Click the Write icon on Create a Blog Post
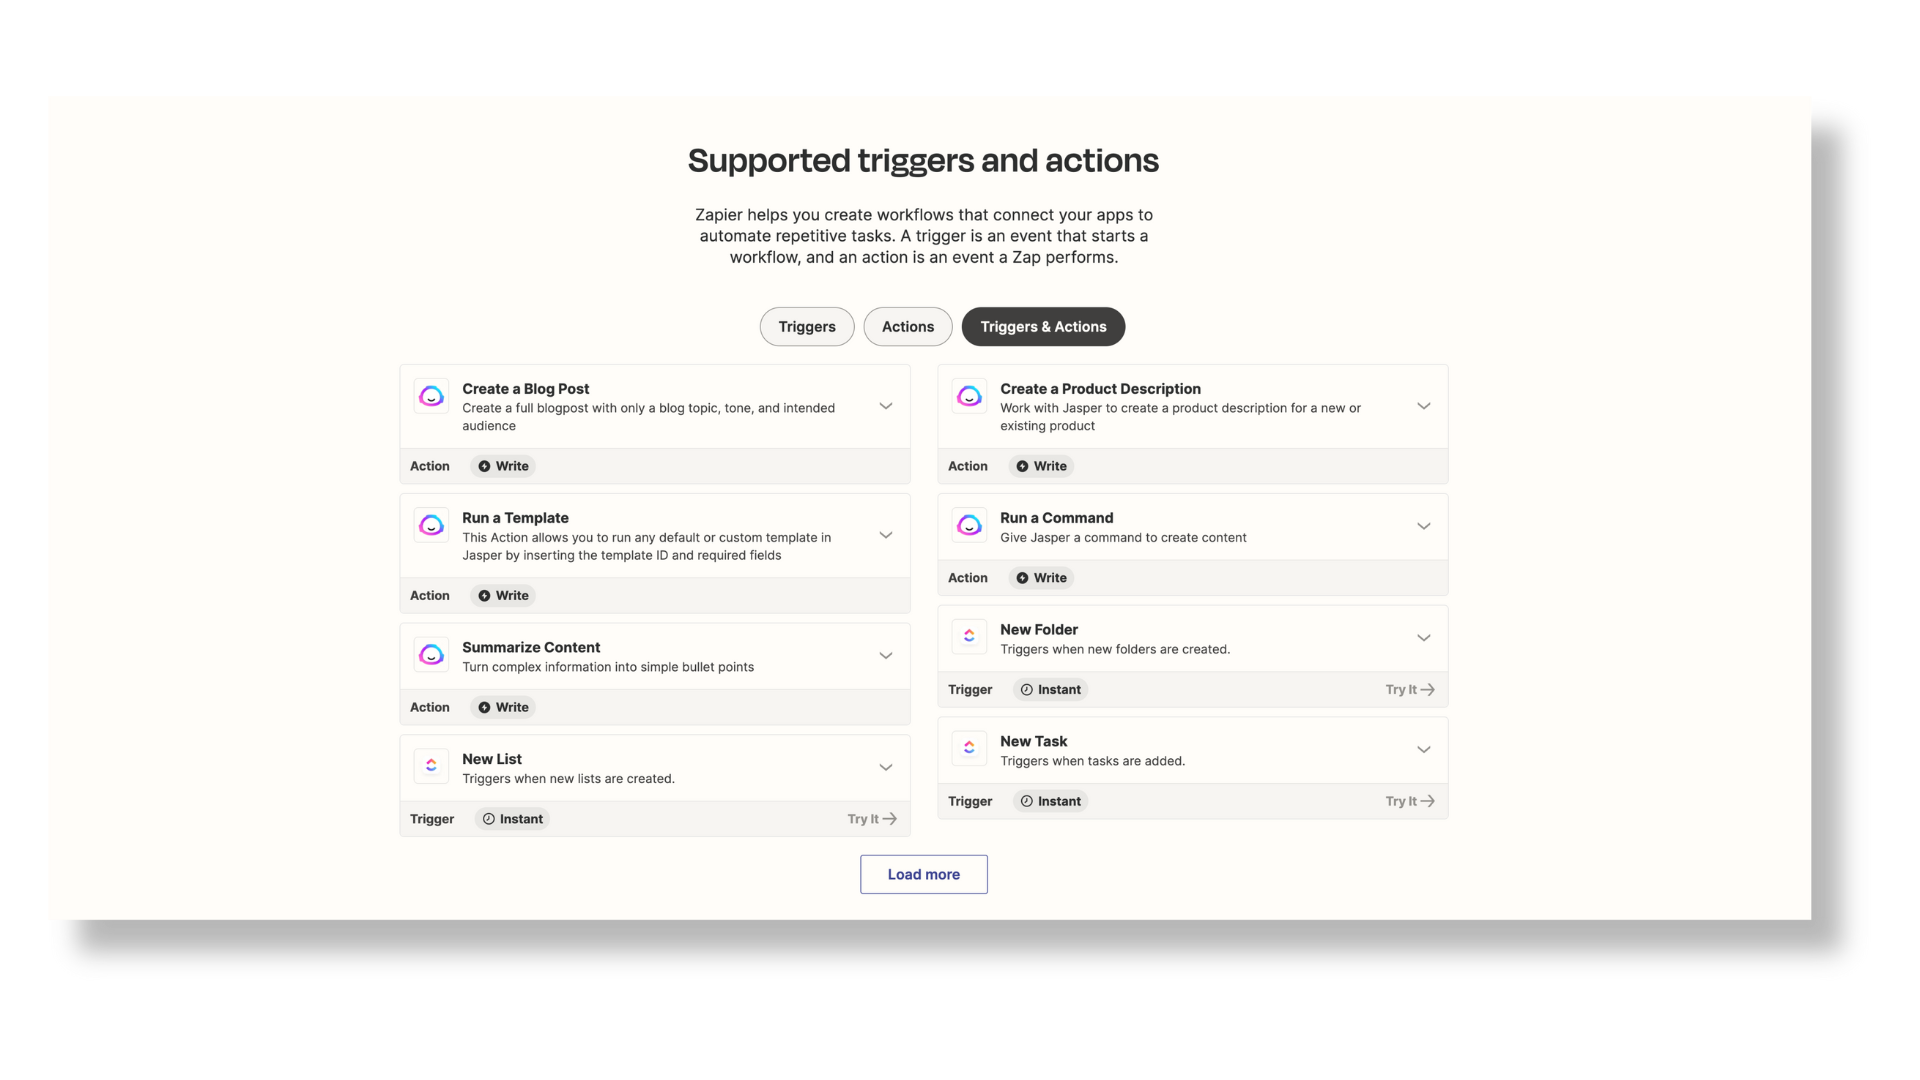This screenshot has width=1920, height=1080. coord(484,465)
